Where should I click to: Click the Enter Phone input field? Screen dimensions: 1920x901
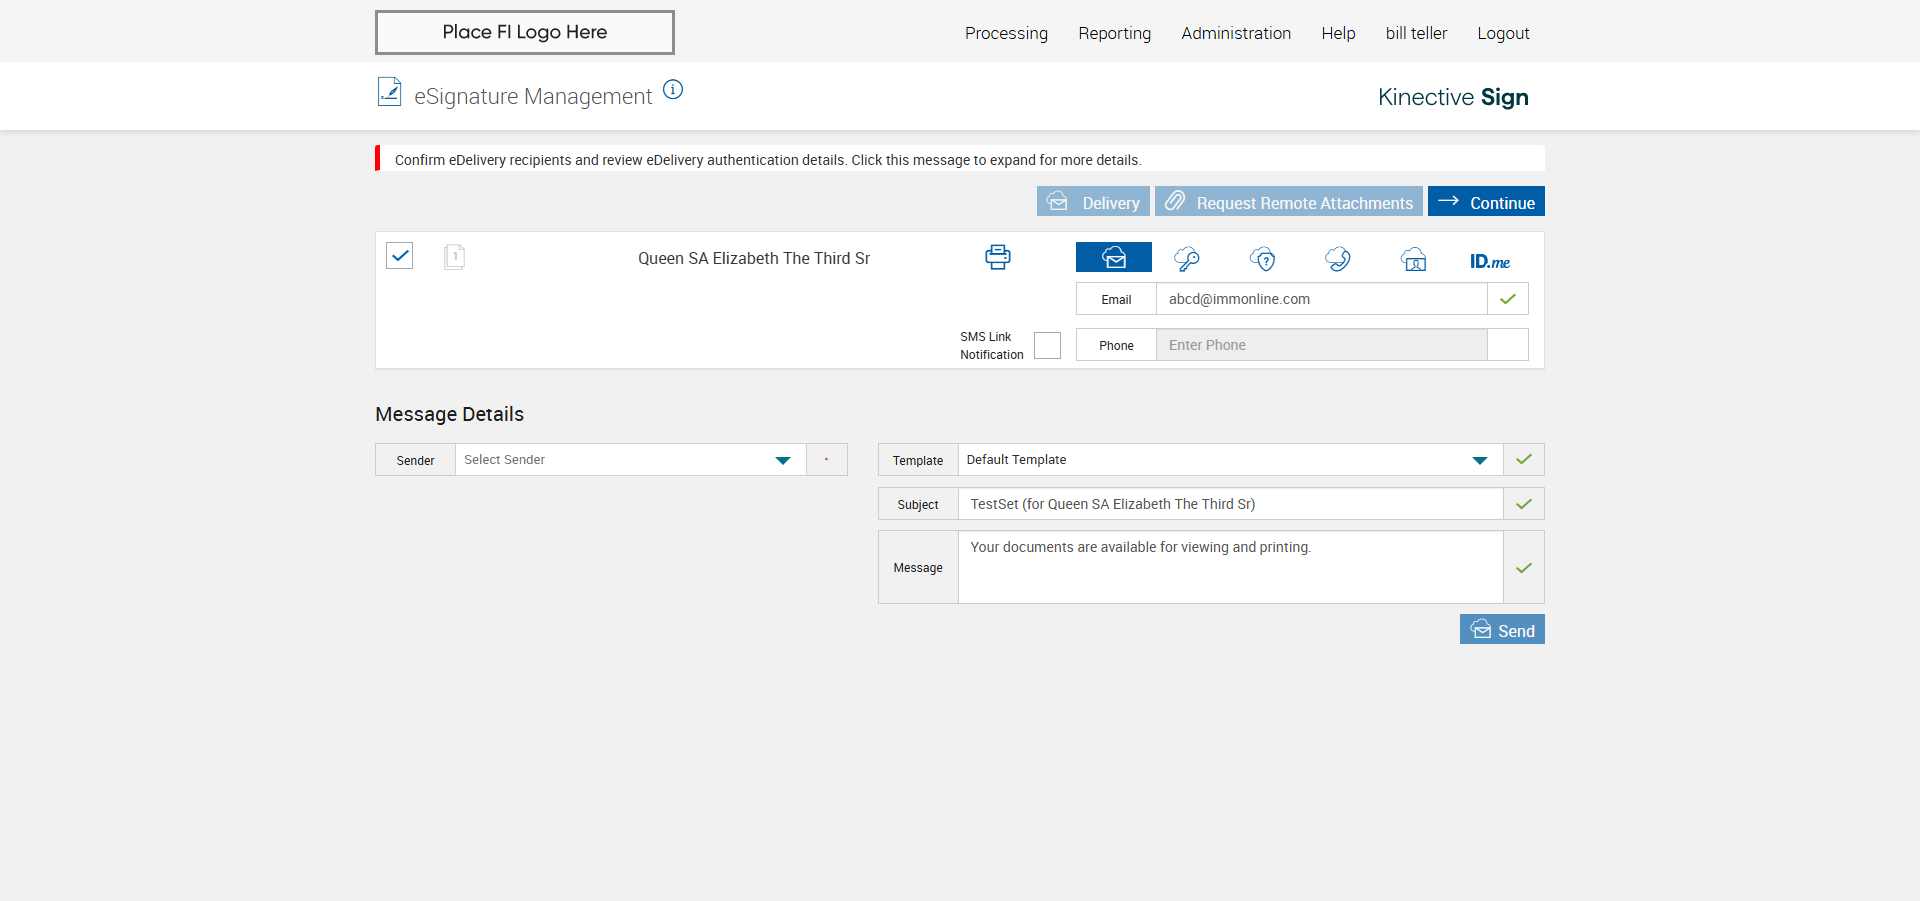coord(1321,345)
